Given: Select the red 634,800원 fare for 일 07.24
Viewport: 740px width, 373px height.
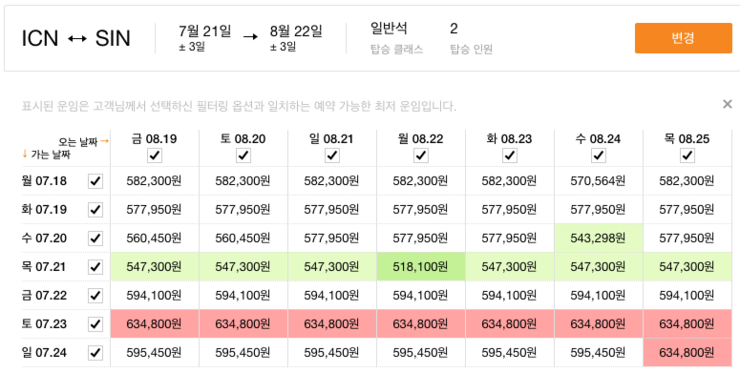Looking at the screenshot, I should point(687,353).
